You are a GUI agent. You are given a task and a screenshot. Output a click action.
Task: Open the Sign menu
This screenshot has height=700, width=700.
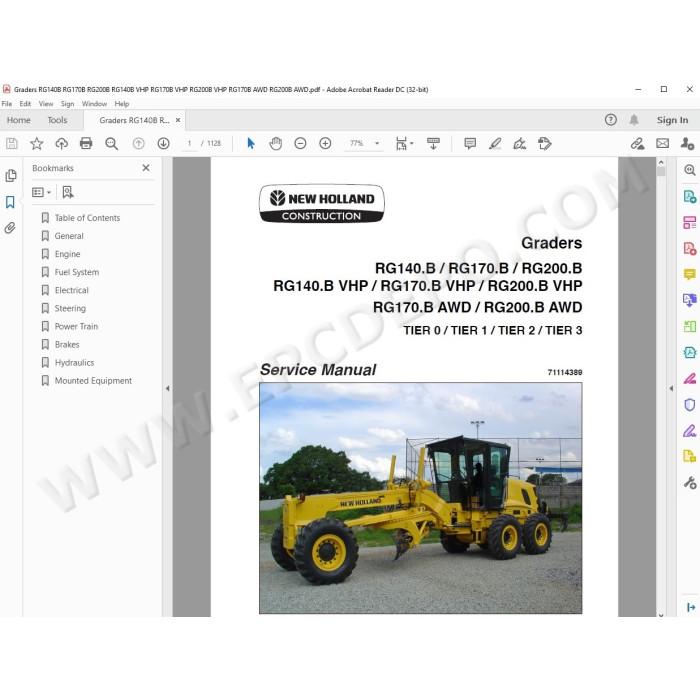click(67, 104)
